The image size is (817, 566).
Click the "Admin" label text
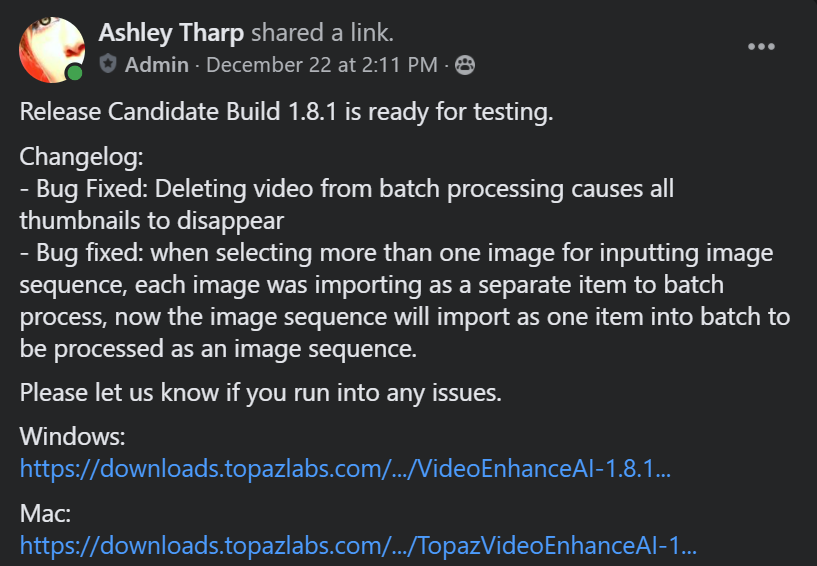[x=157, y=65]
